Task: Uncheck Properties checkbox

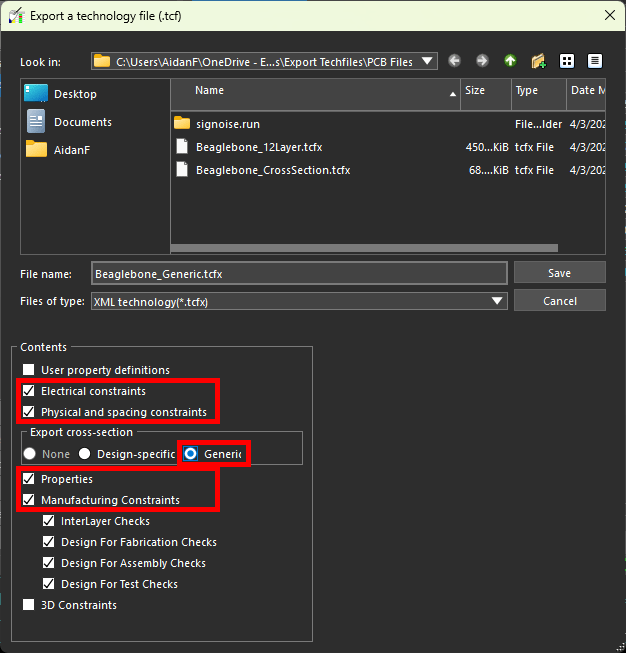Action: pyautogui.click(x=29, y=479)
